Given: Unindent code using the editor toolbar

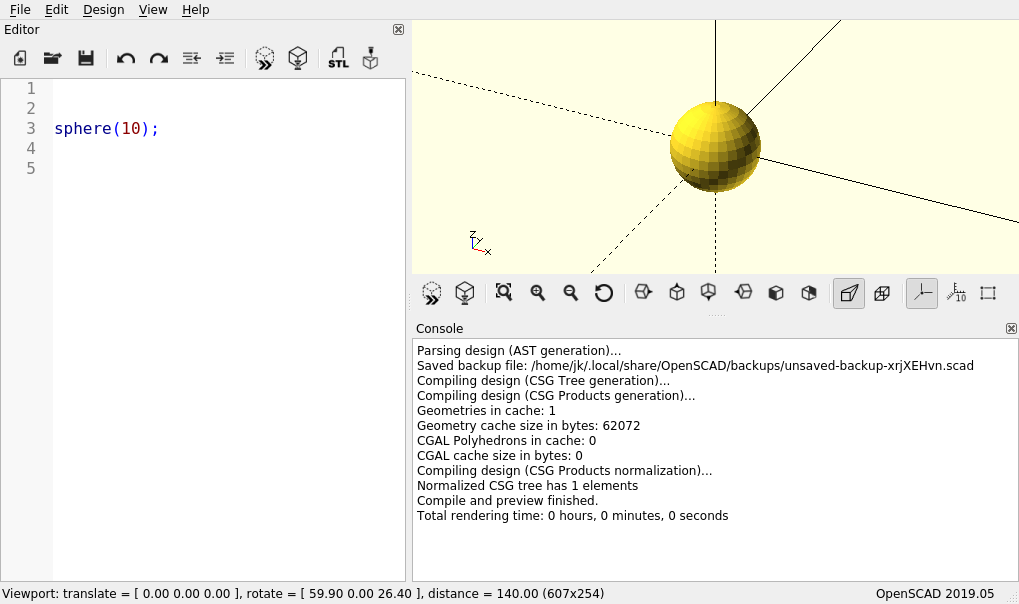Looking at the screenshot, I should pyautogui.click(x=192, y=58).
